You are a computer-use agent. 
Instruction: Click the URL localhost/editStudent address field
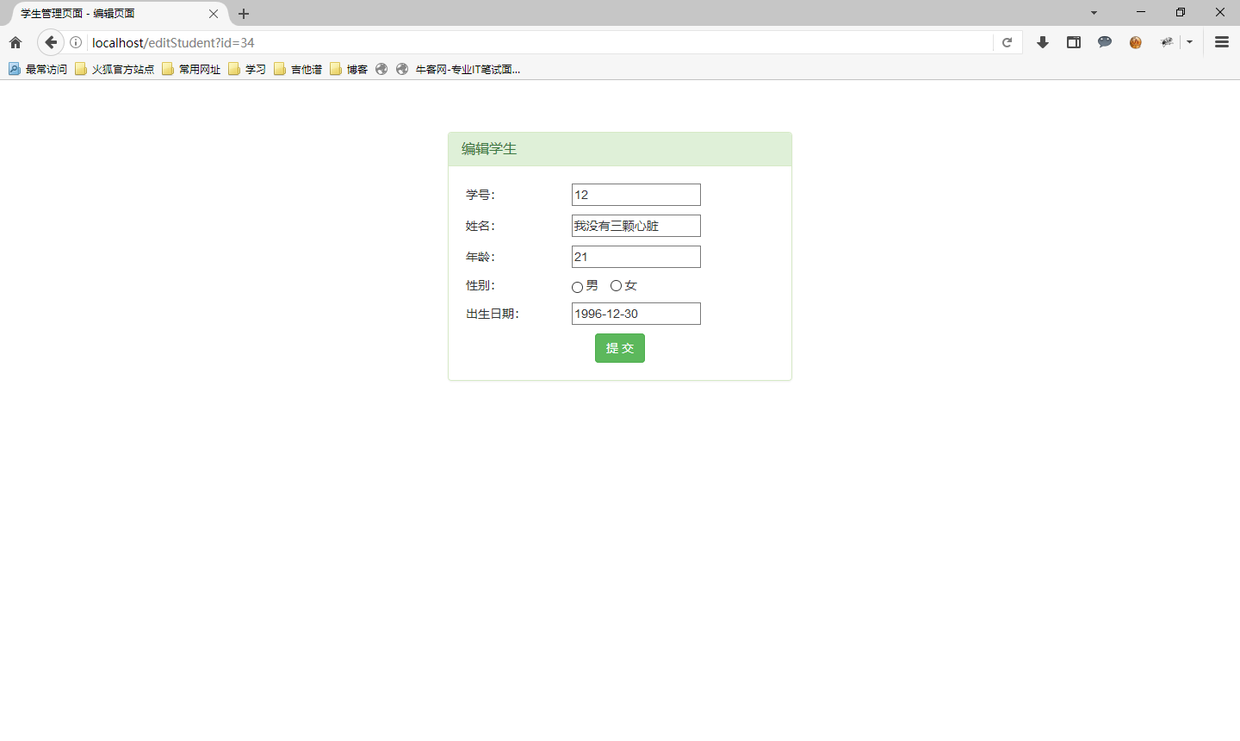pos(540,43)
